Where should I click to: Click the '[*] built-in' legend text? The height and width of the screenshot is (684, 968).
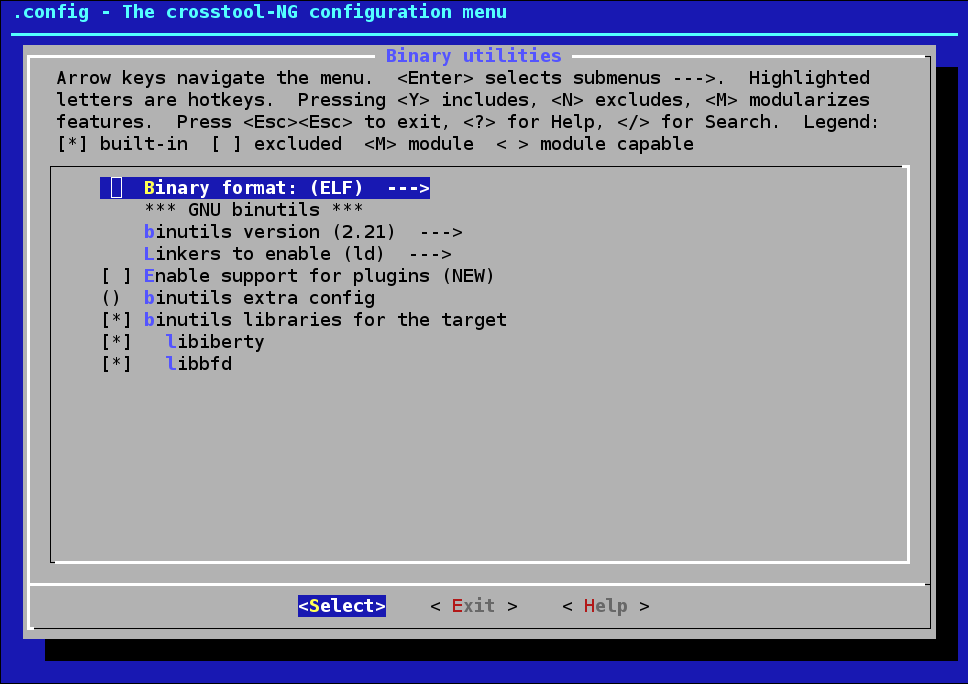pos(122,144)
